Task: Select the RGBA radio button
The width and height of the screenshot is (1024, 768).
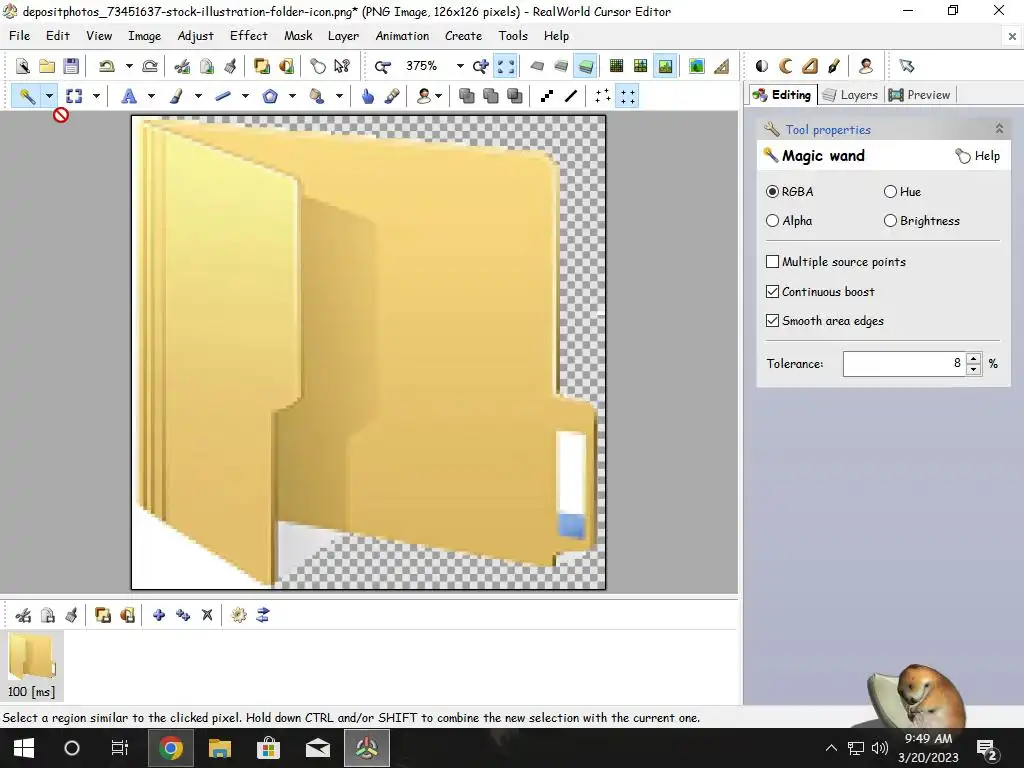Action: (x=773, y=191)
